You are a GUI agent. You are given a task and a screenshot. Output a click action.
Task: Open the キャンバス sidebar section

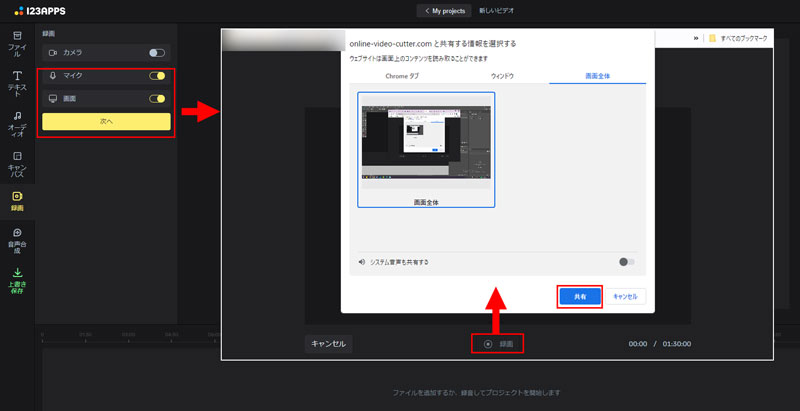point(17,164)
